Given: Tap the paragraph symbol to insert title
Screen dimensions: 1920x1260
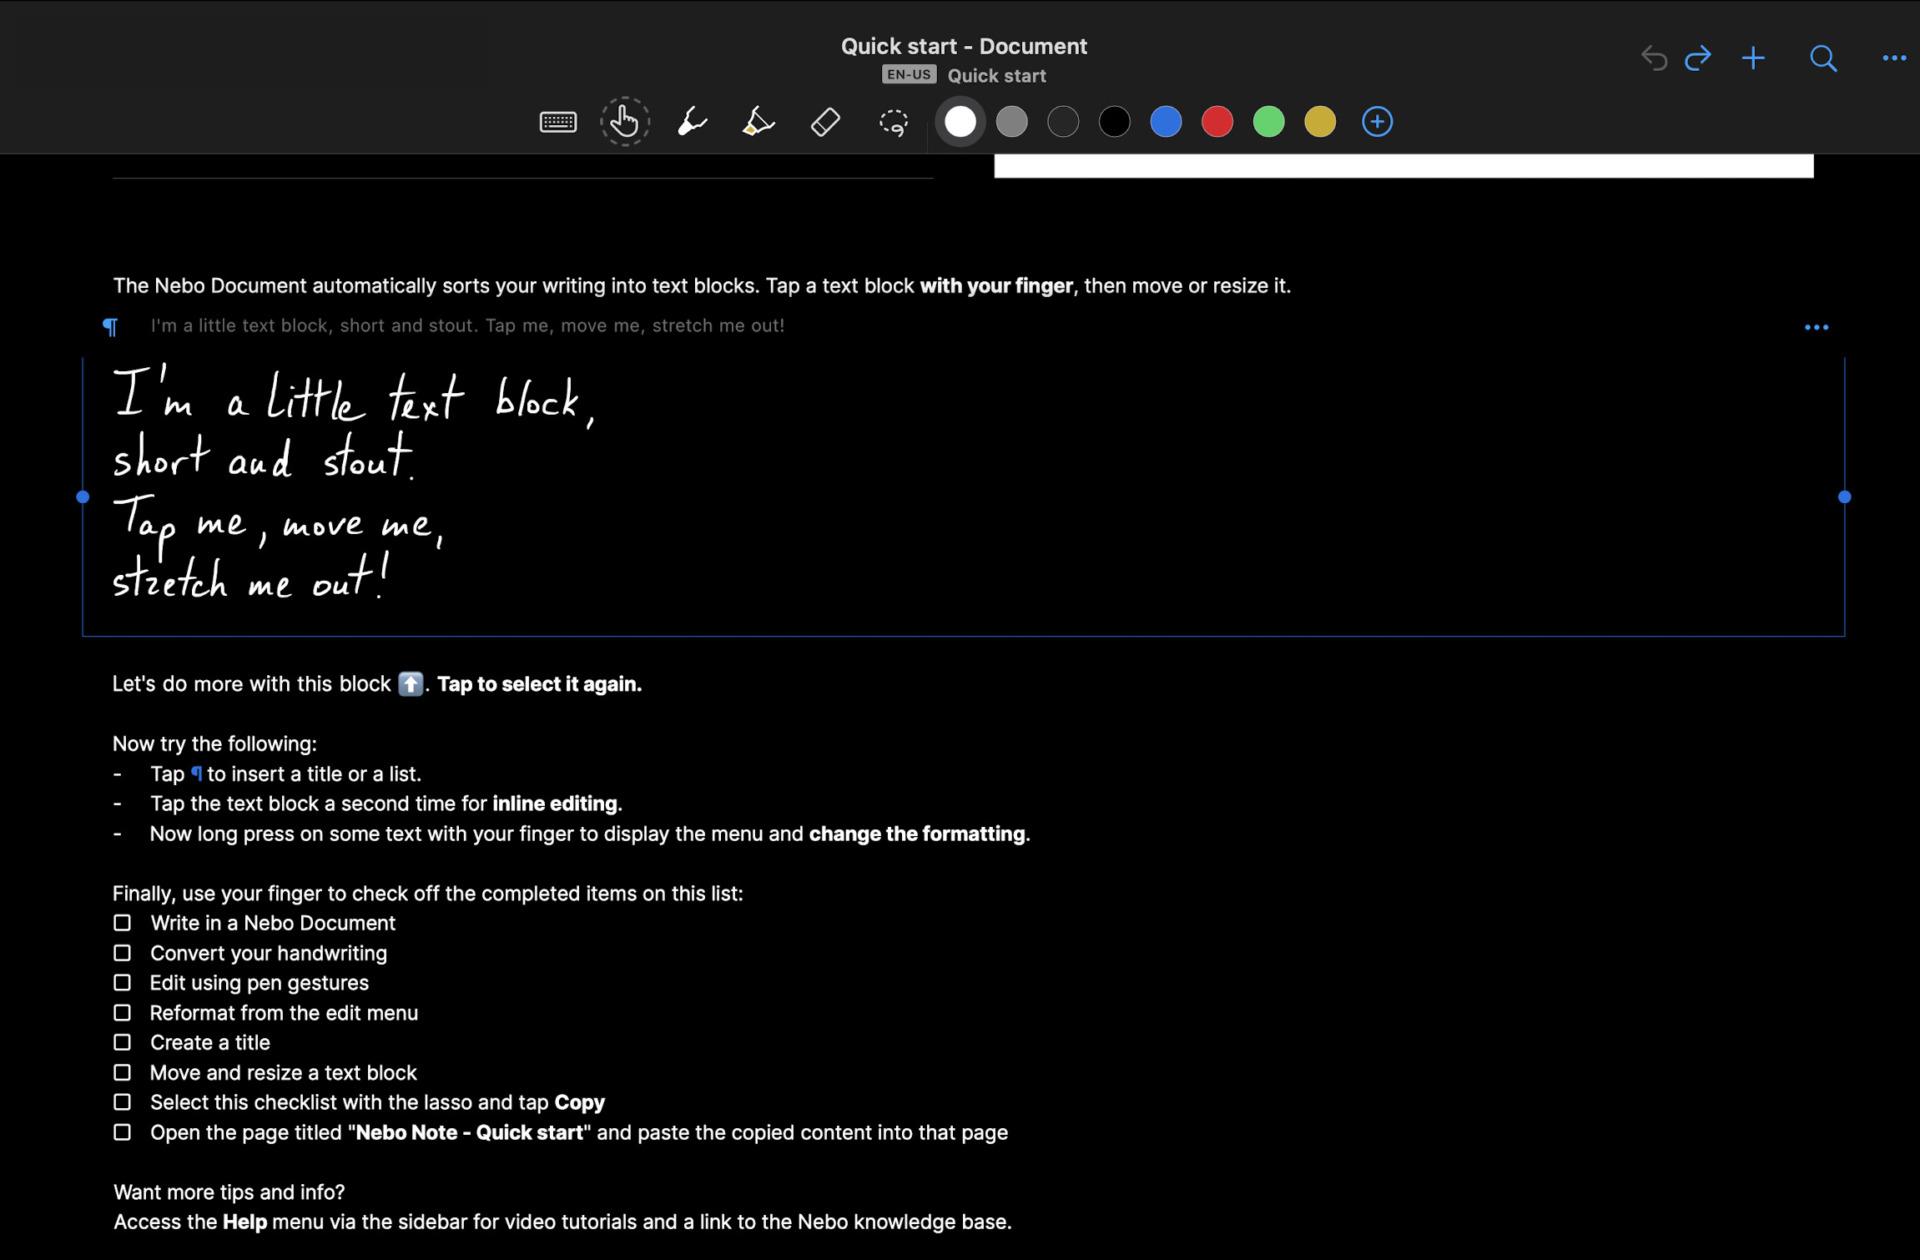Looking at the screenshot, I should tap(110, 327).
